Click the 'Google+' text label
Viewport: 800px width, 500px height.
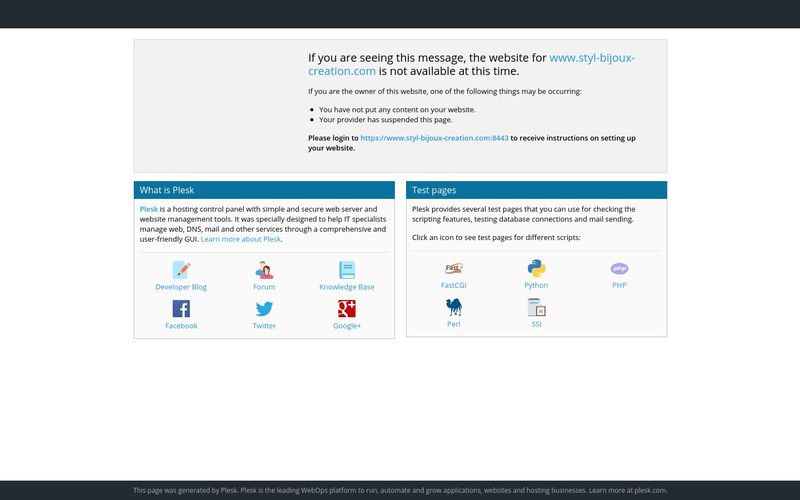347,326
